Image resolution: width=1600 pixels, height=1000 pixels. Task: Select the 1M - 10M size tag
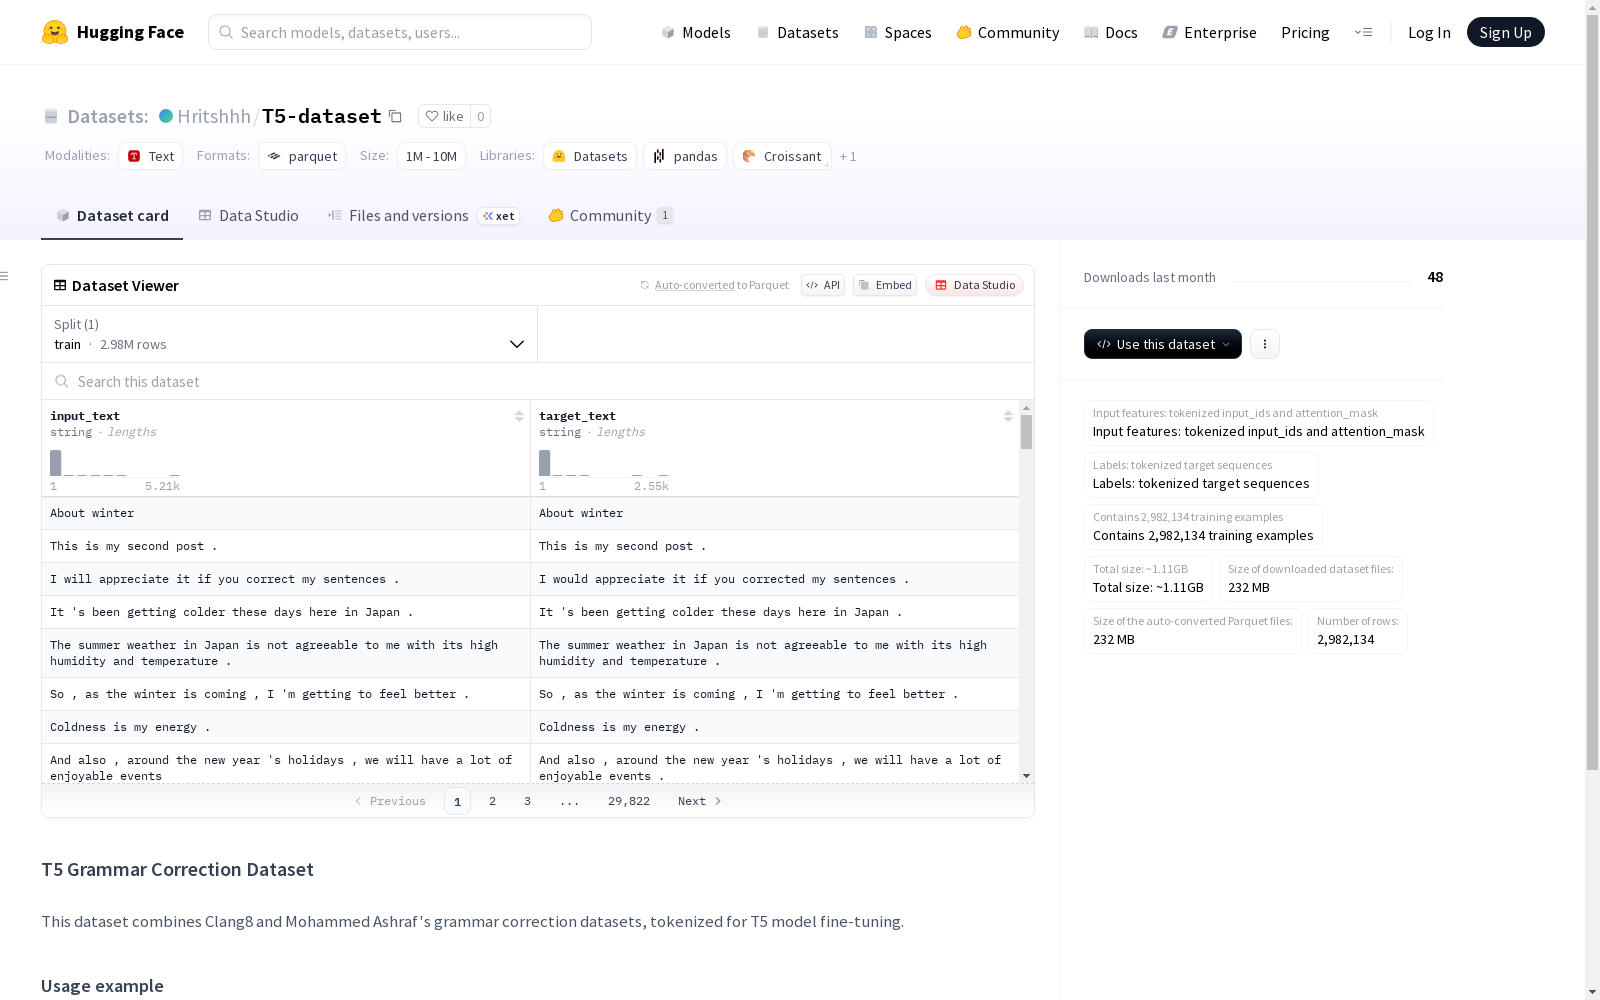[x=431, y=156]
